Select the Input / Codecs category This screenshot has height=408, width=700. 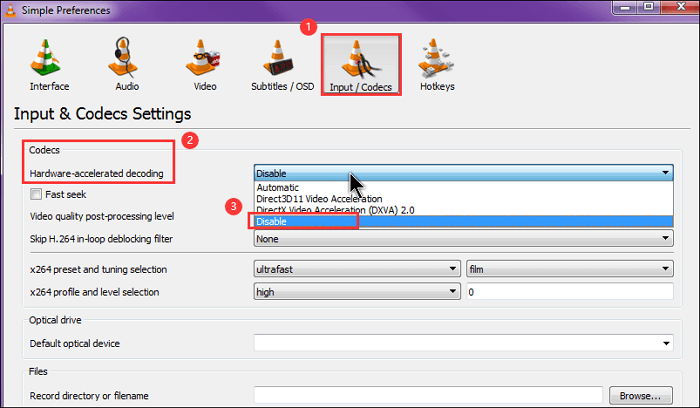(x=361, y=65)
